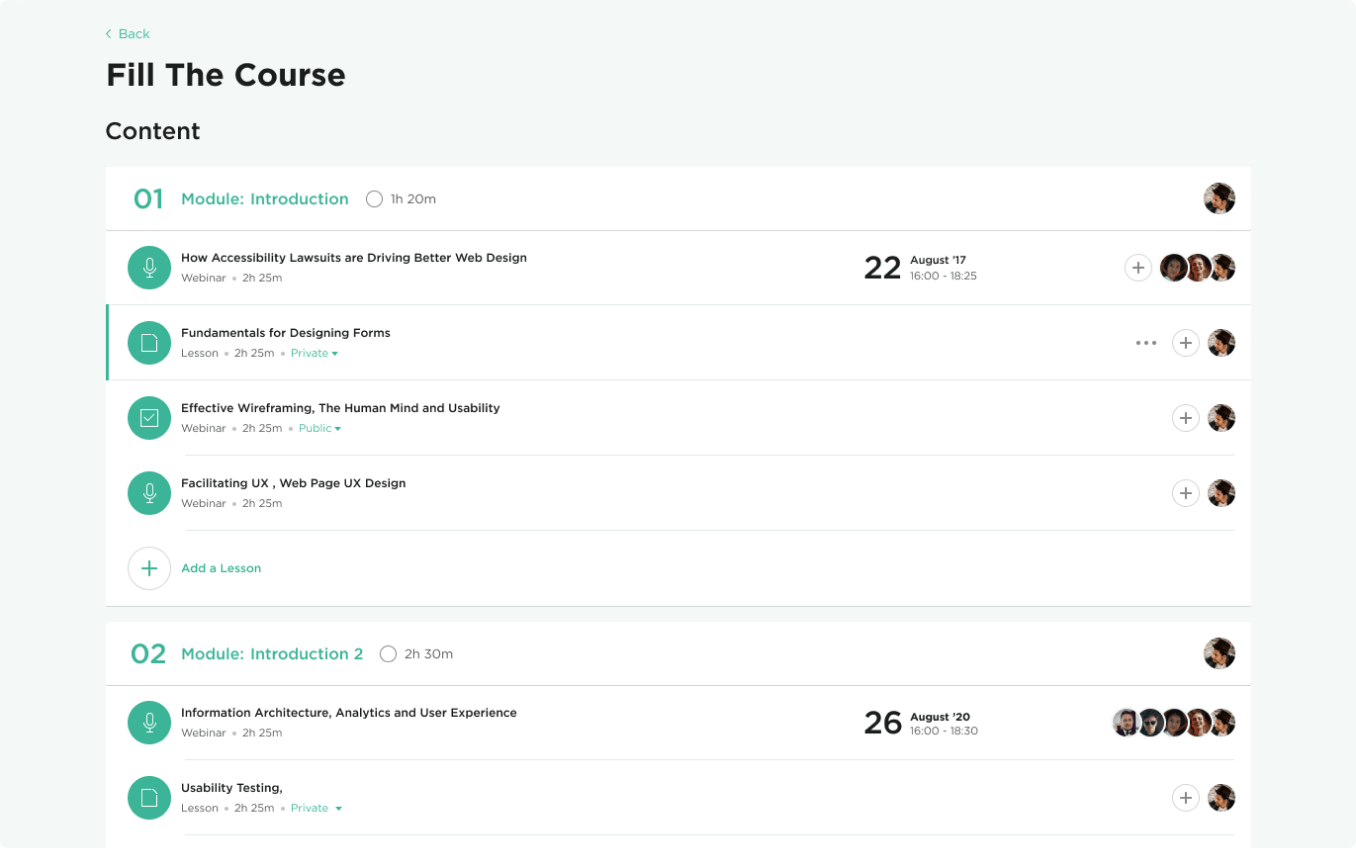Click the progress circle next to Module: Introduction
The width and height of the screenshot is (1356, 848).
click(374, 198)
